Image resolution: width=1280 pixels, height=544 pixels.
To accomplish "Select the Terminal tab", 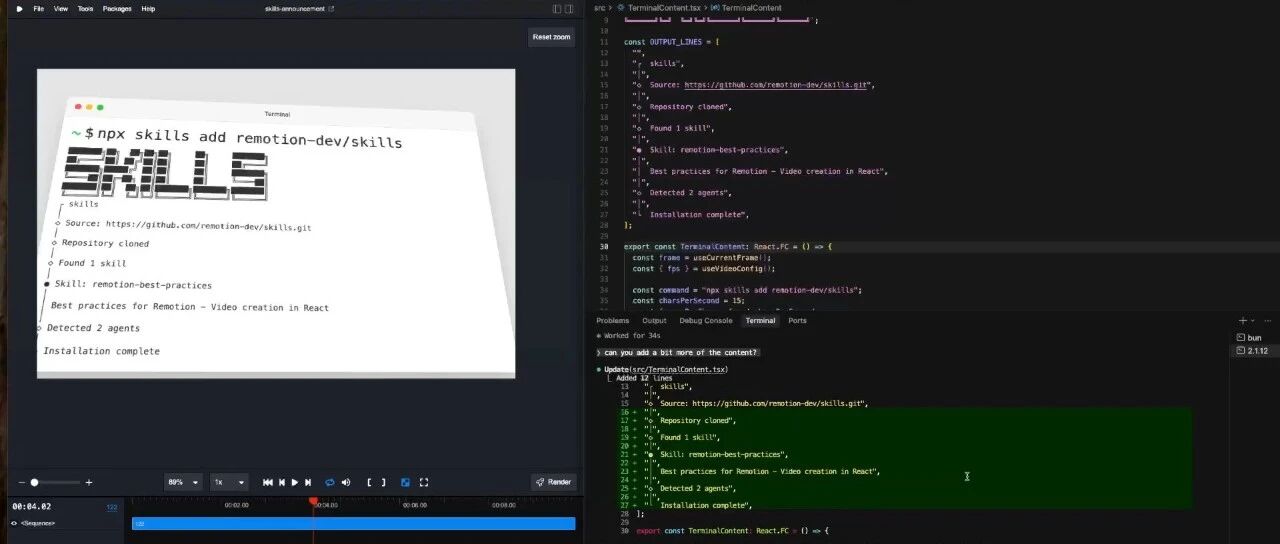I will coord(760,321).
